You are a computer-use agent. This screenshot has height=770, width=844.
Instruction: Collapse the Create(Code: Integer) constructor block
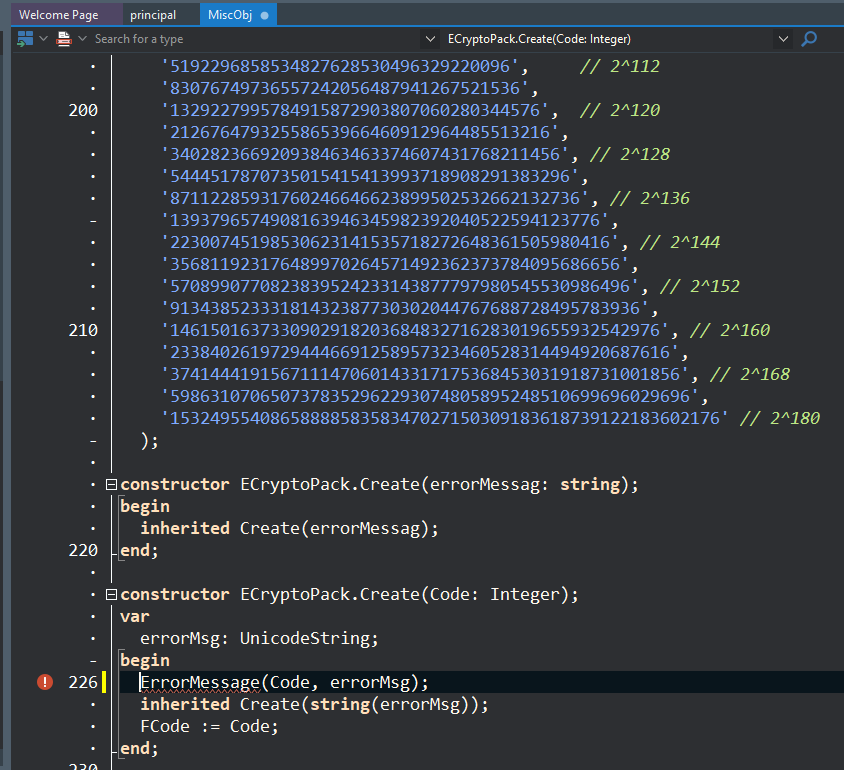pyautogui.click(x=111, y=595)
